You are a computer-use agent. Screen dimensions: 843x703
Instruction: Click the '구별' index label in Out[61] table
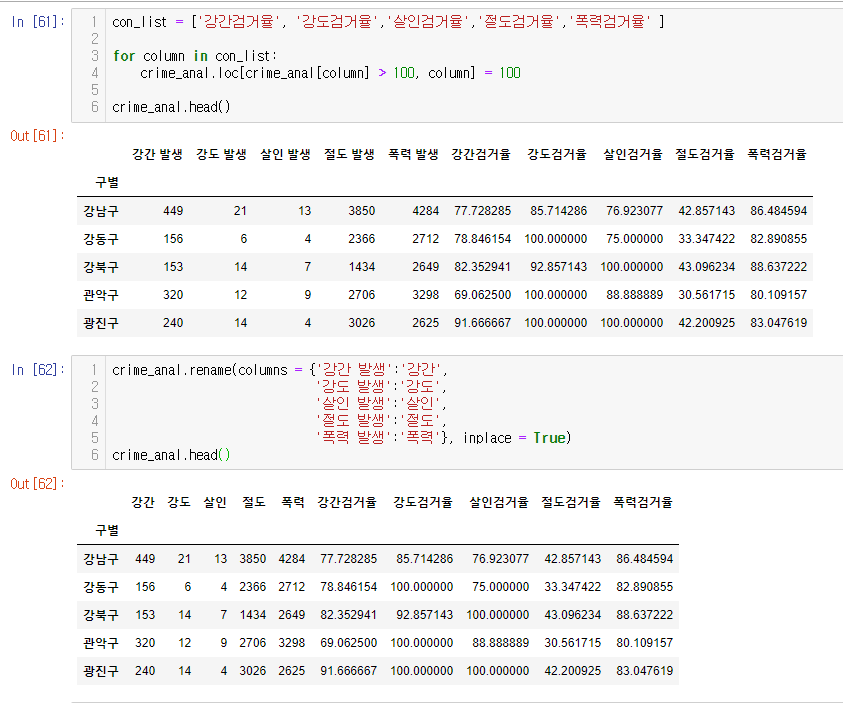[107, 183]
